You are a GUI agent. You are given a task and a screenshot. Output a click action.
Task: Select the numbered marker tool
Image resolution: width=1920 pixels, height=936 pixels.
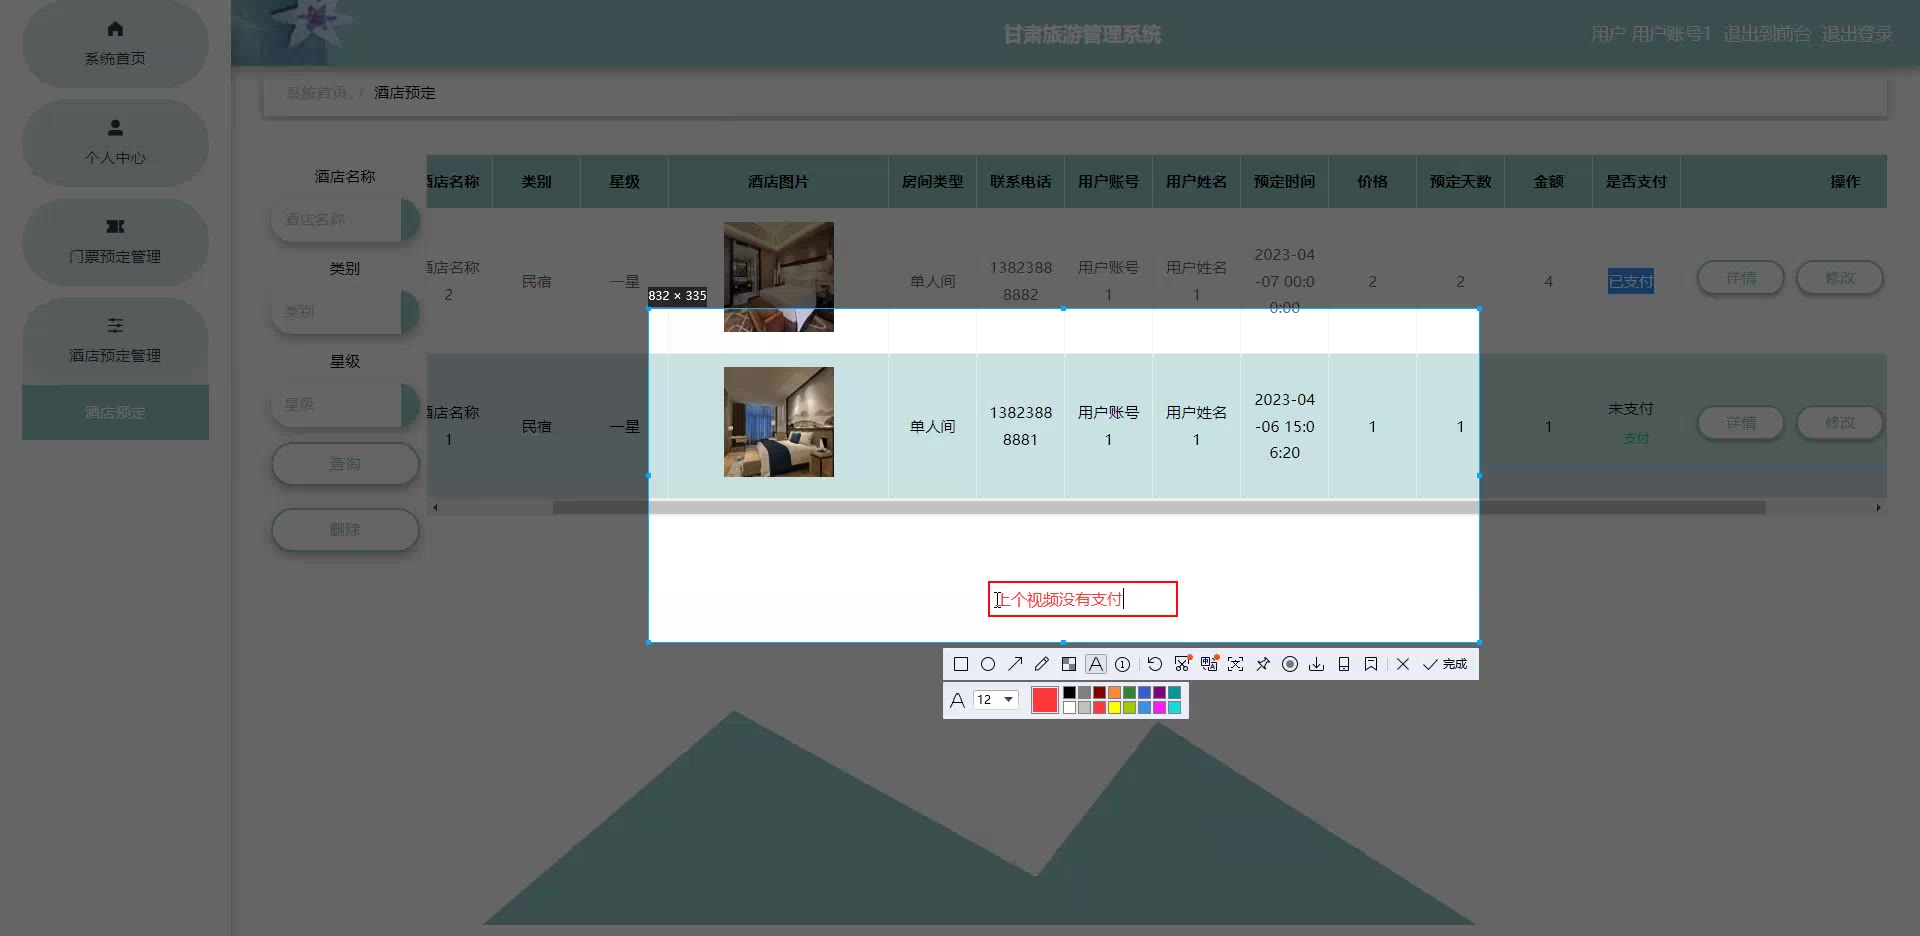(1123, 664)
